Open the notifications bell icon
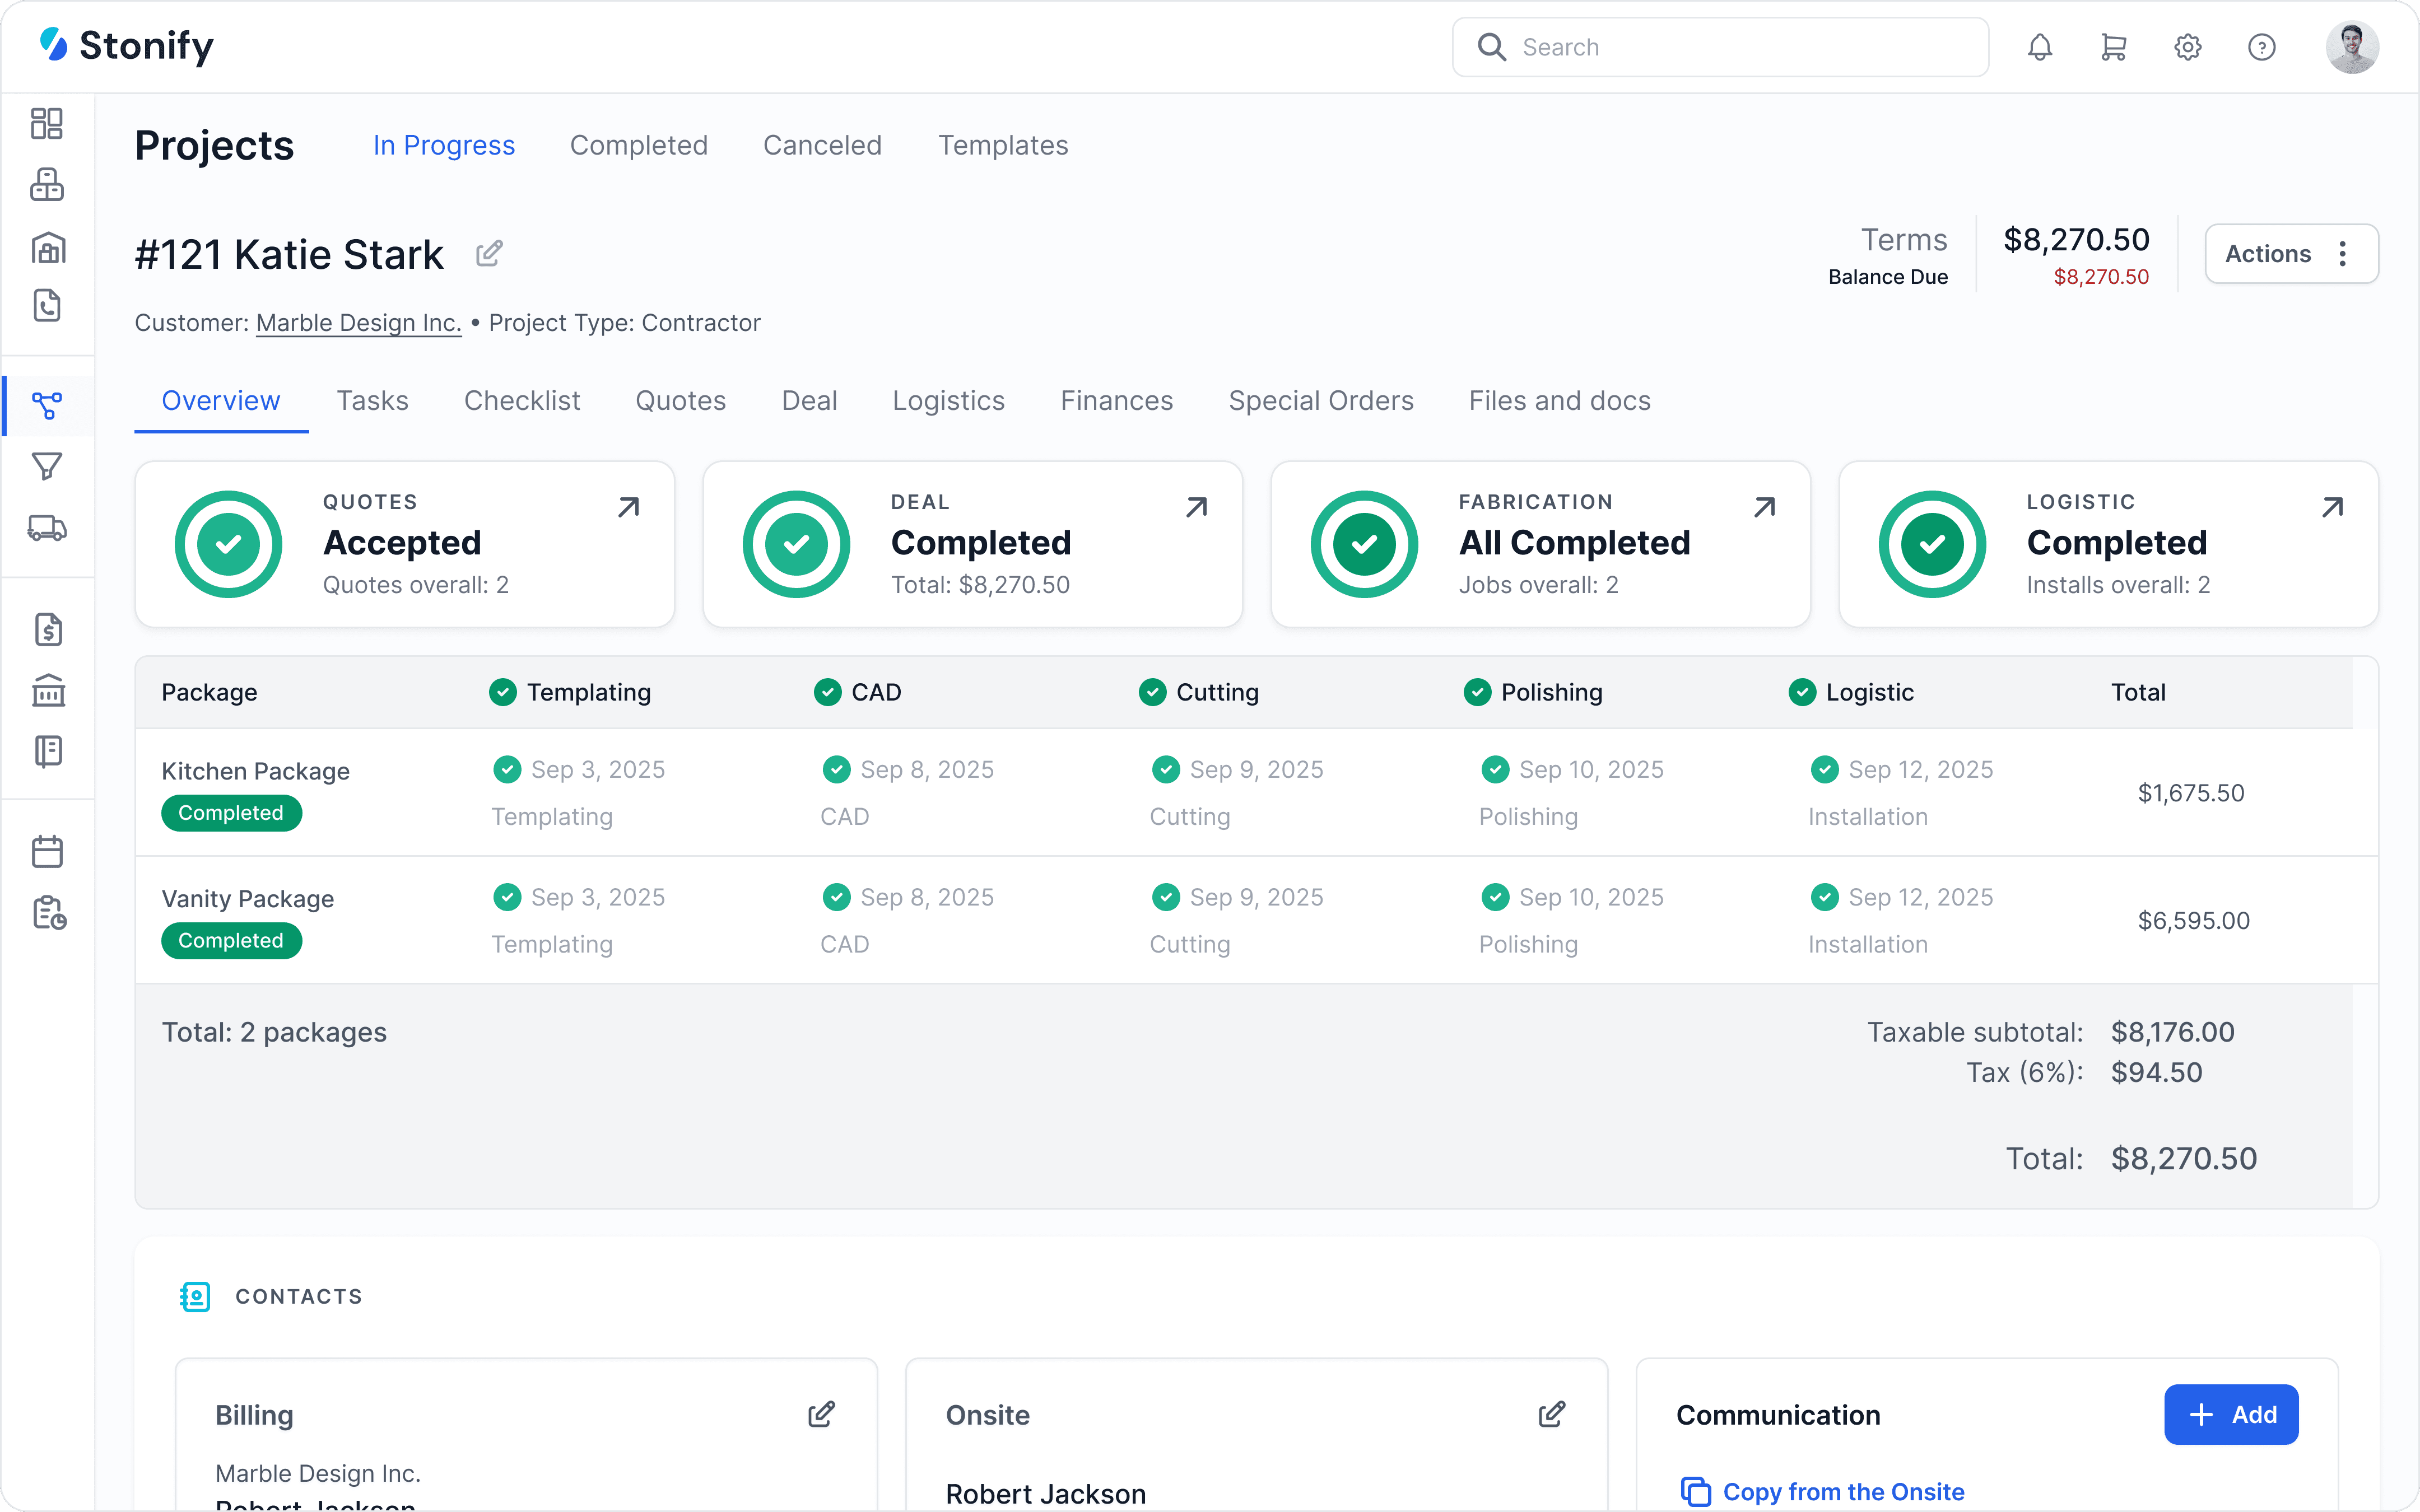 (x=2040, y=47)
